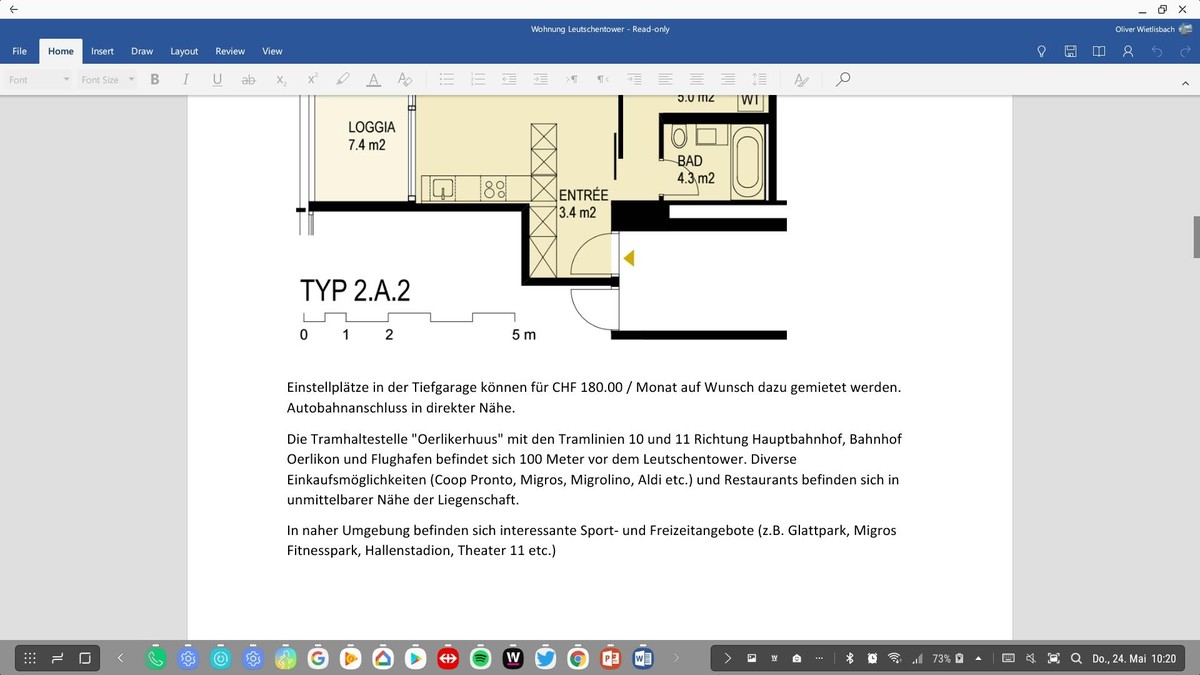Center align the text
1200x675 pixels.
coord(697,79)
